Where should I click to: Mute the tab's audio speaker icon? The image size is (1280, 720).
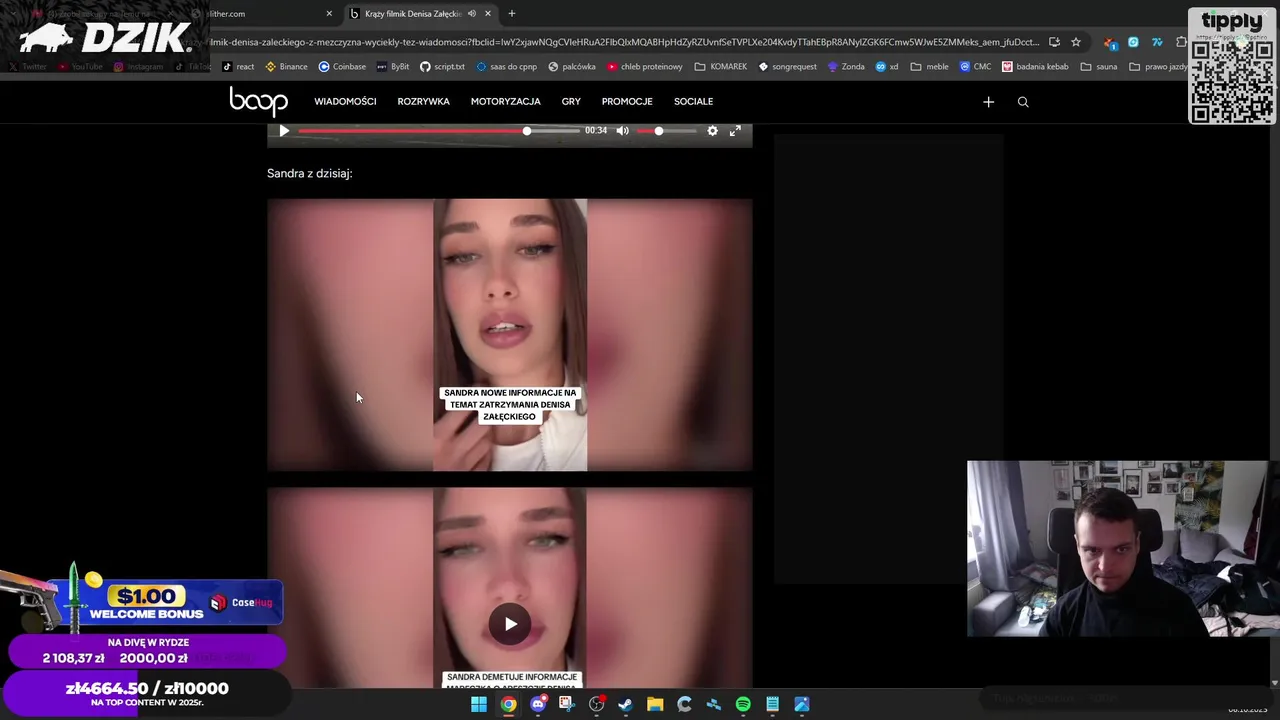pos(471,14)
